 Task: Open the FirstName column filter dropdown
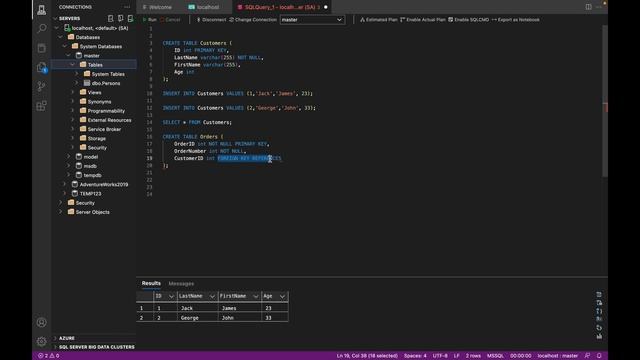(256, 296)
